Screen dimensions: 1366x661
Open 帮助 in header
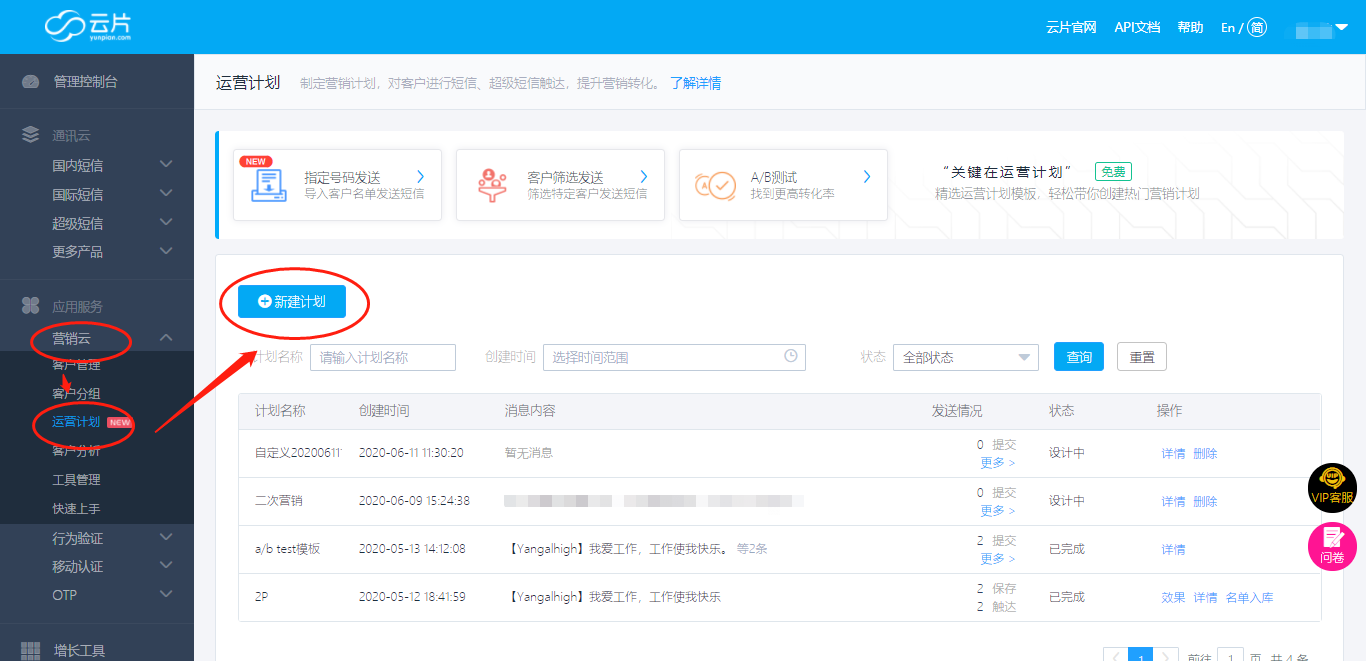click(1190, 27)
